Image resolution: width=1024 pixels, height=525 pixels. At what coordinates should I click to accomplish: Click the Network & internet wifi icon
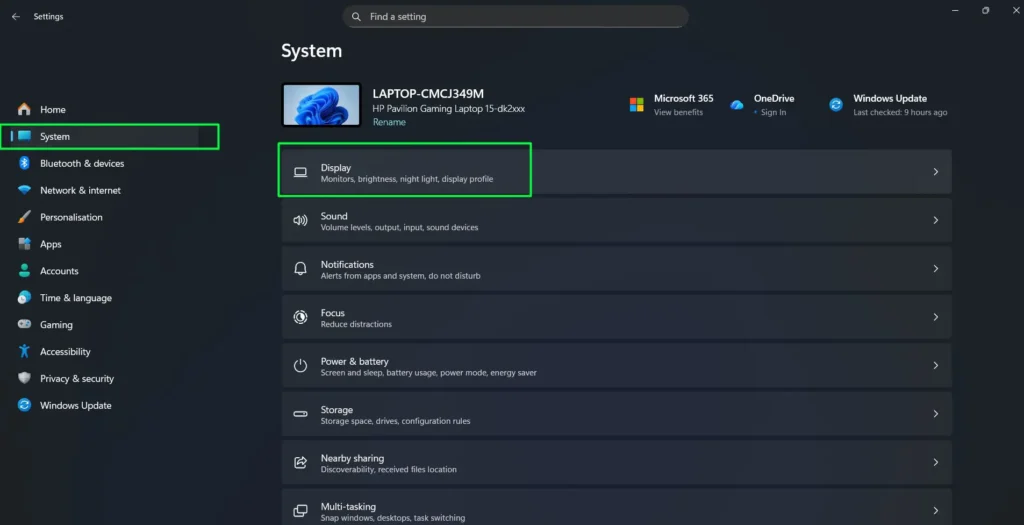(x=24, y=190)
